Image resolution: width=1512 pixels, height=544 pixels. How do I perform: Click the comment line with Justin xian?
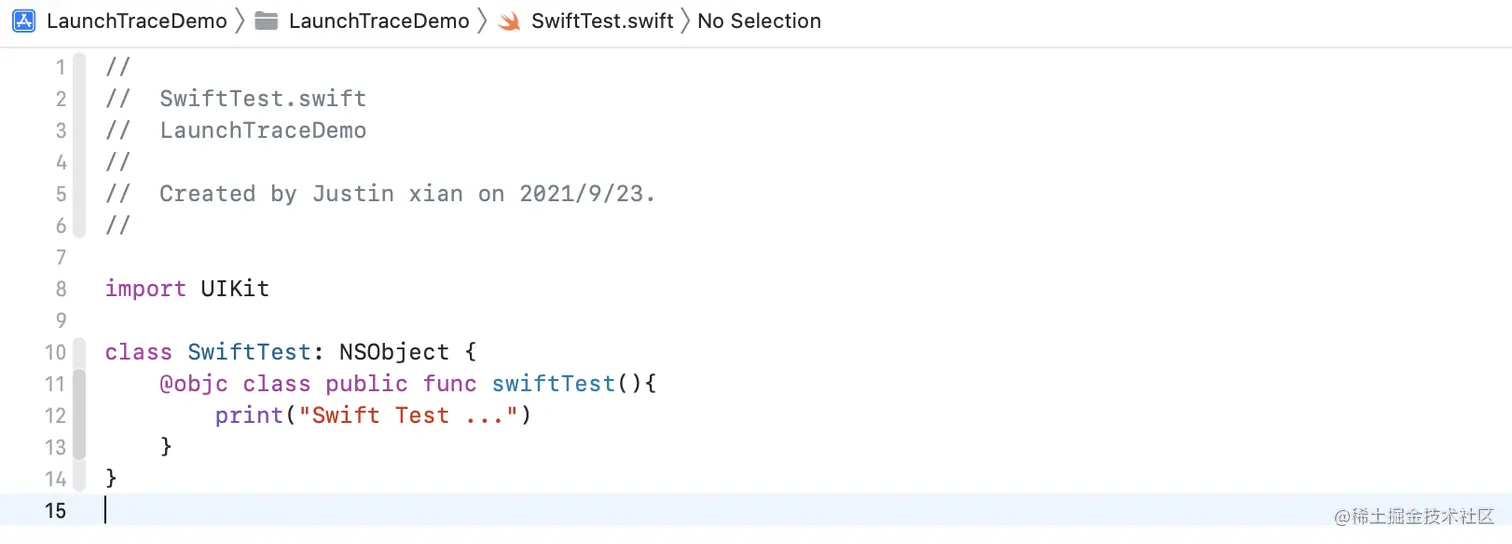[x=381, y=194]
